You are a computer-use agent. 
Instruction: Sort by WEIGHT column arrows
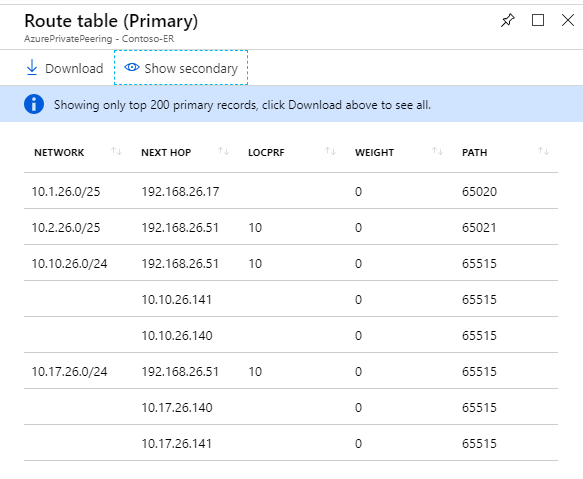coord(437,151)
